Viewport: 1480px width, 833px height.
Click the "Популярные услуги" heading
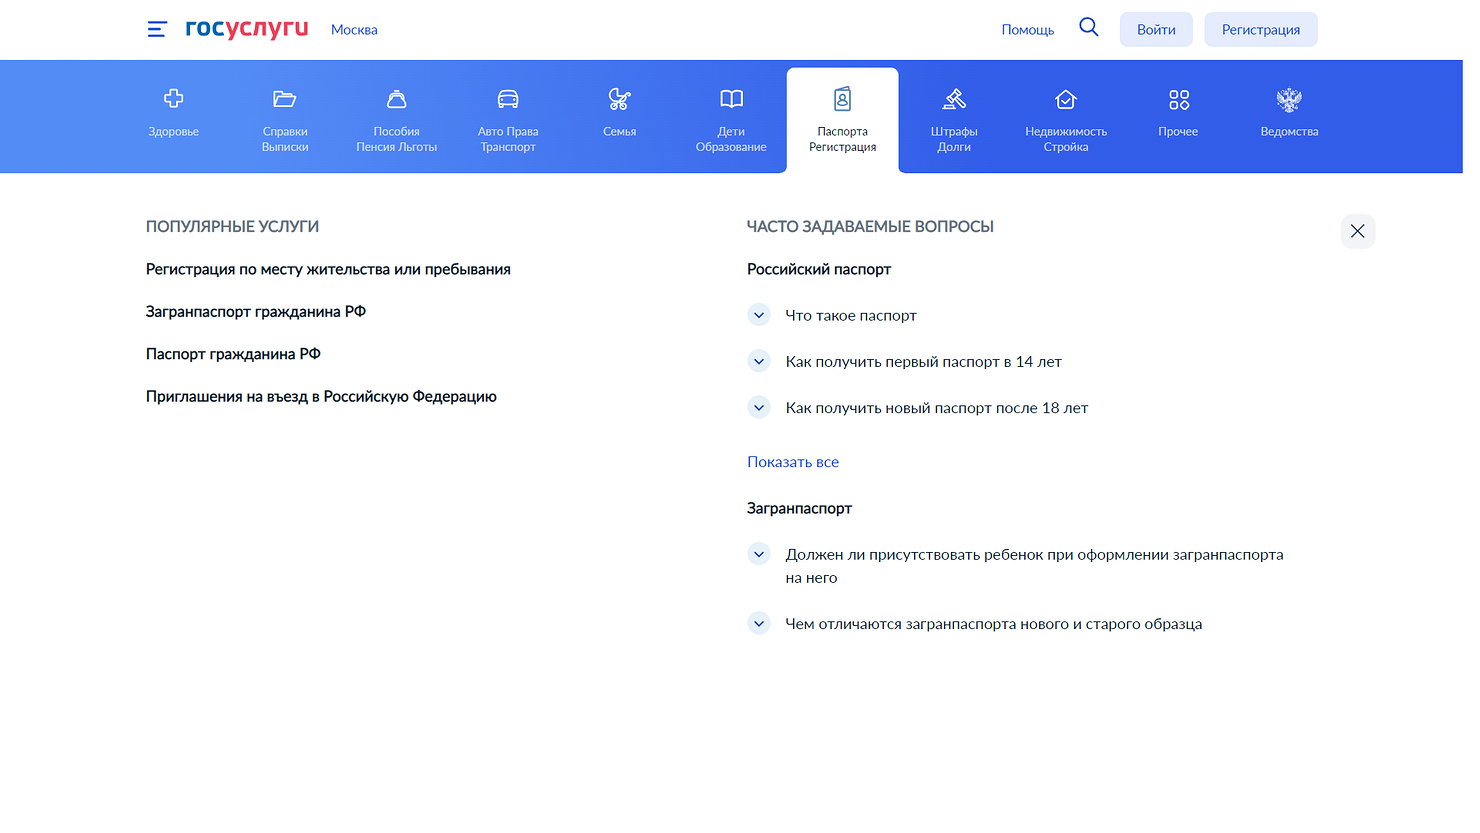(x=232, y=227)
